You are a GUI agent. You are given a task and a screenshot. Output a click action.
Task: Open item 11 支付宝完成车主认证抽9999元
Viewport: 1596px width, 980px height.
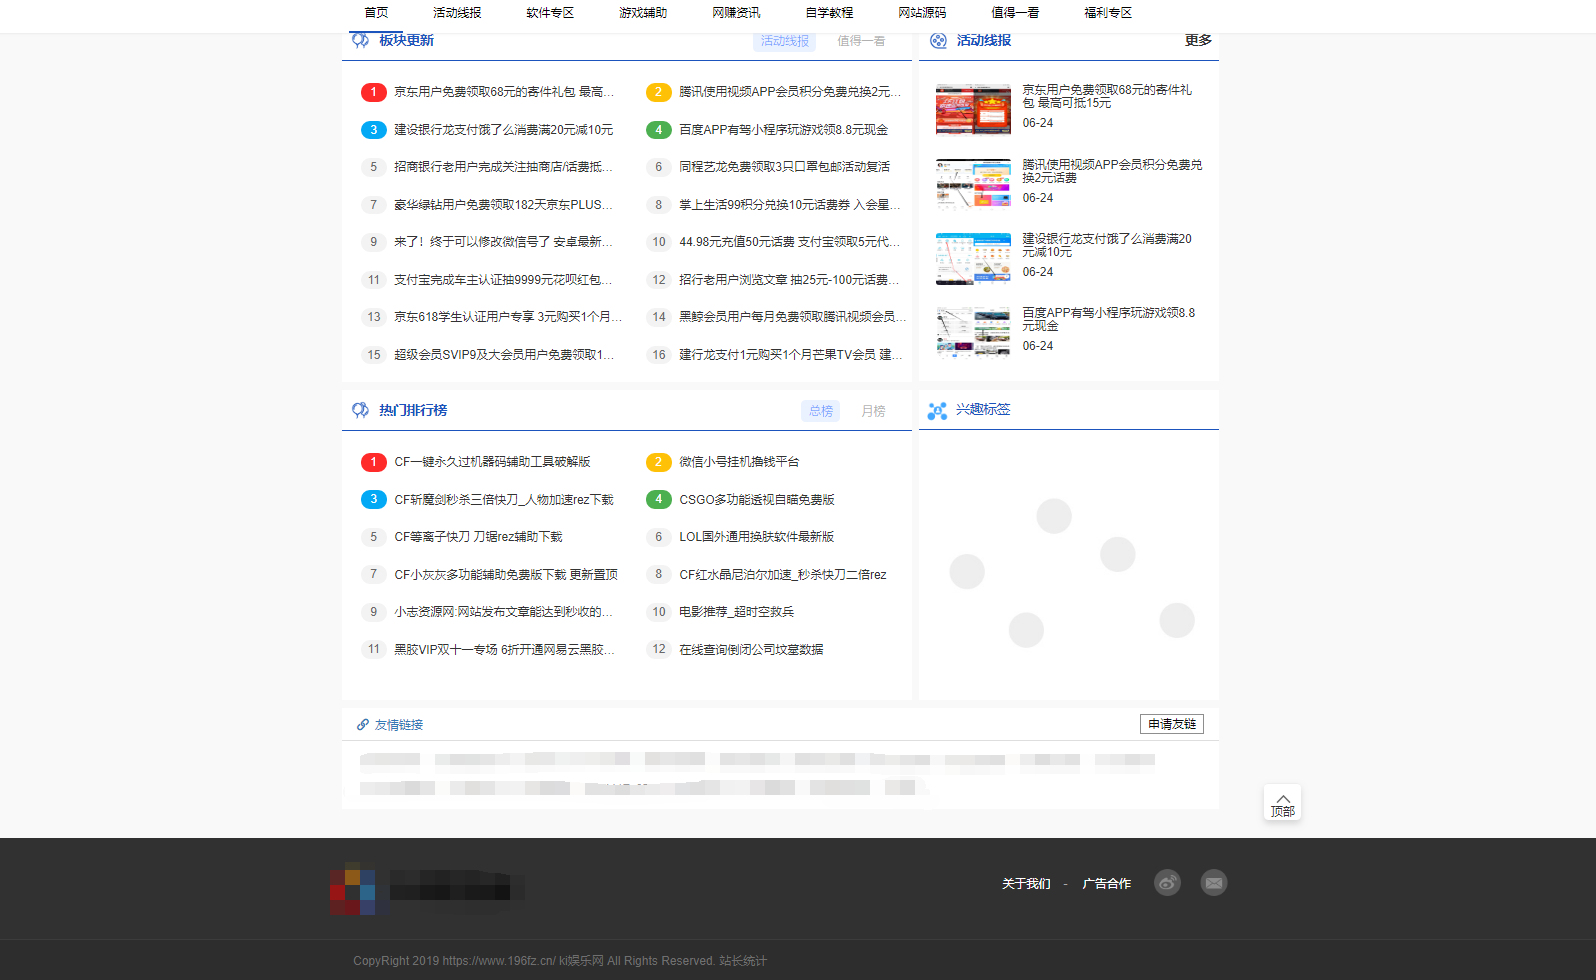coord(503,280)
